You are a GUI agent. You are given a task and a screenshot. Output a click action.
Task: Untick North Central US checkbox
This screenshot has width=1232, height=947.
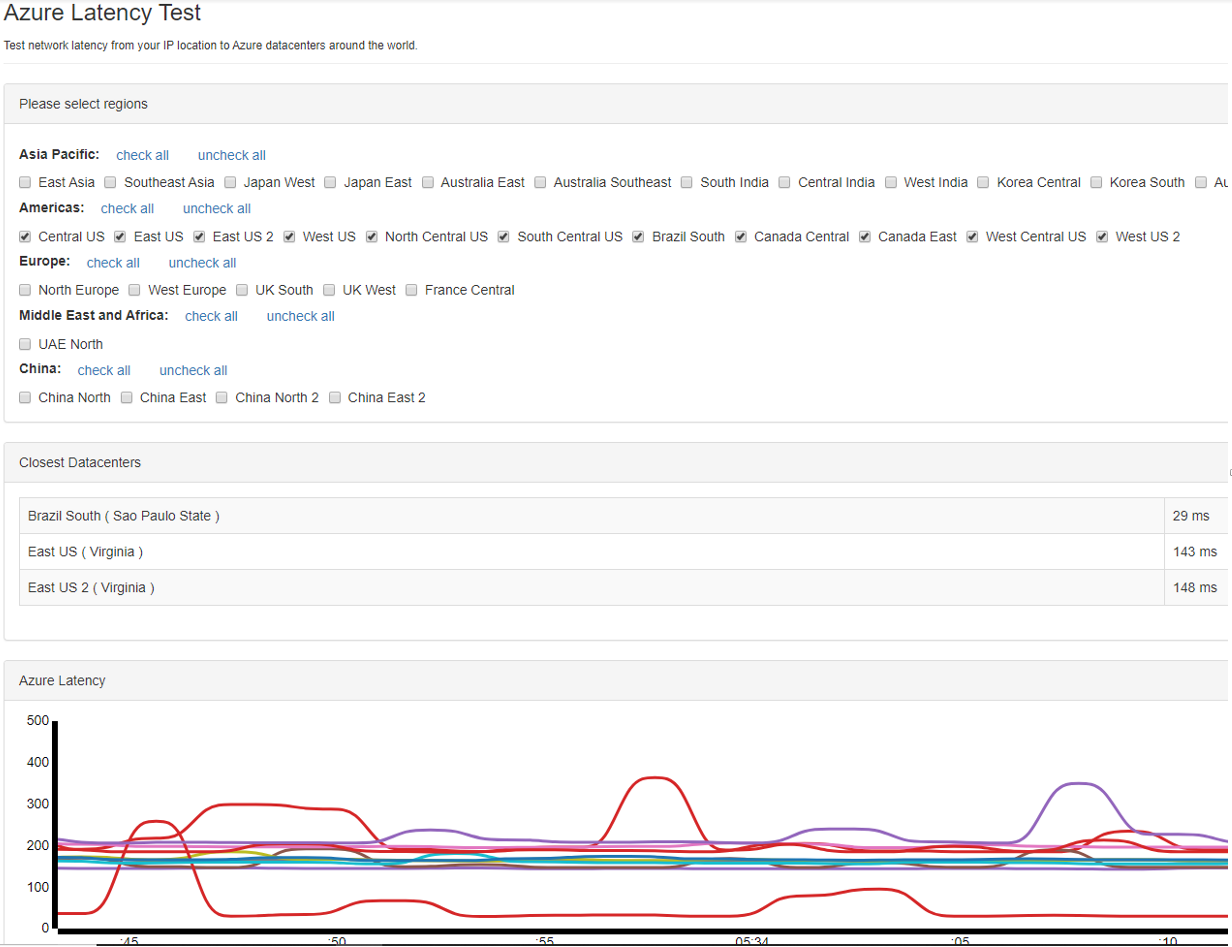click(371, 237)
